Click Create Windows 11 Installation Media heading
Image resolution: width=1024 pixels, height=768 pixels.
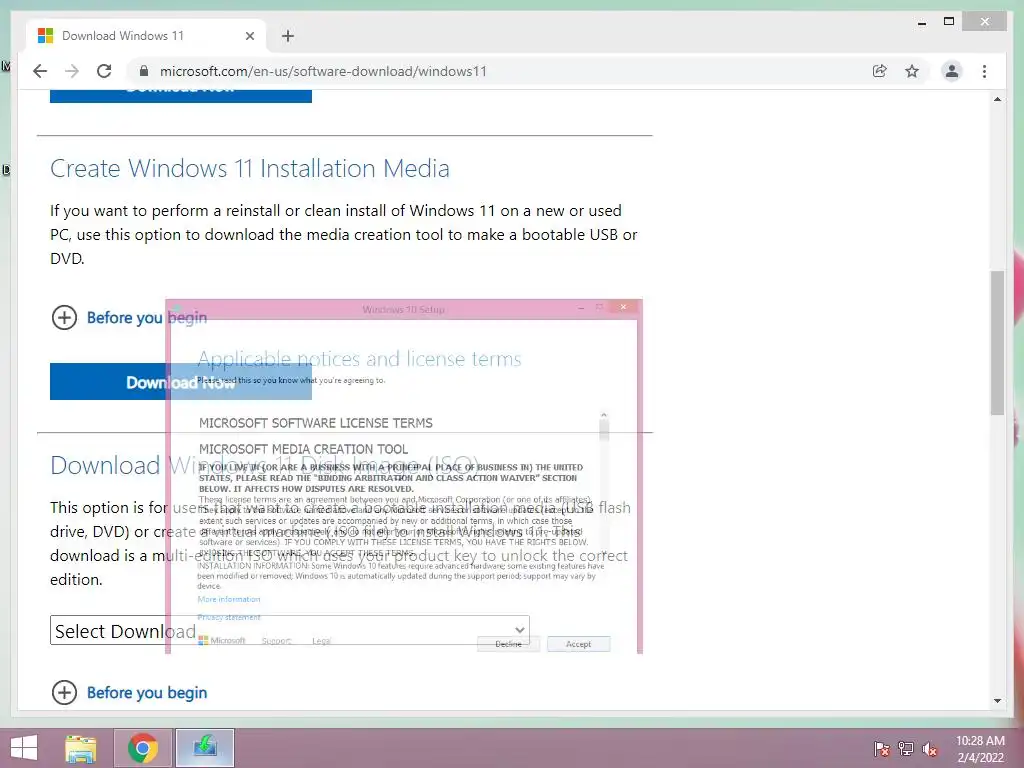click(x=249, y=168)
